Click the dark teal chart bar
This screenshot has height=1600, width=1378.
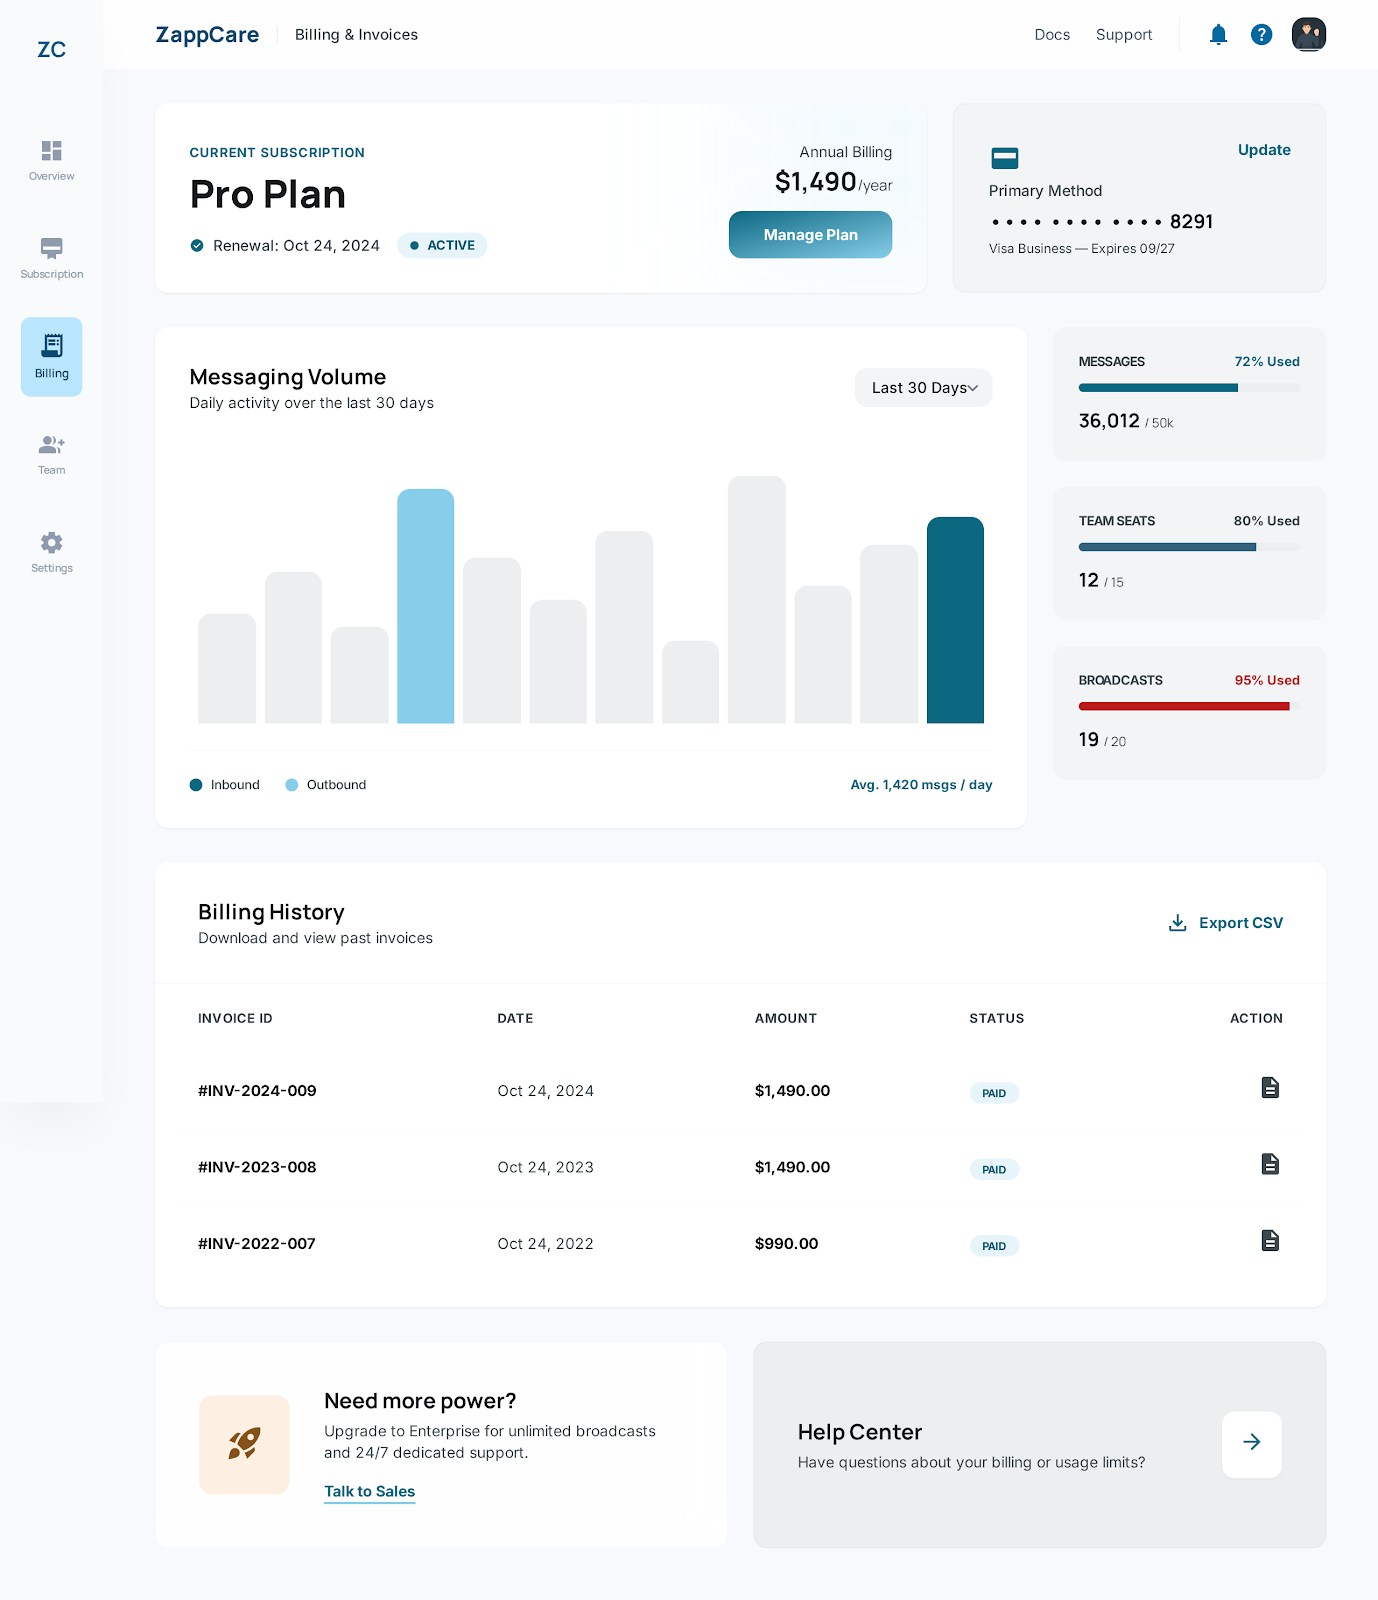pyautogui.click(x=955, y=620)
